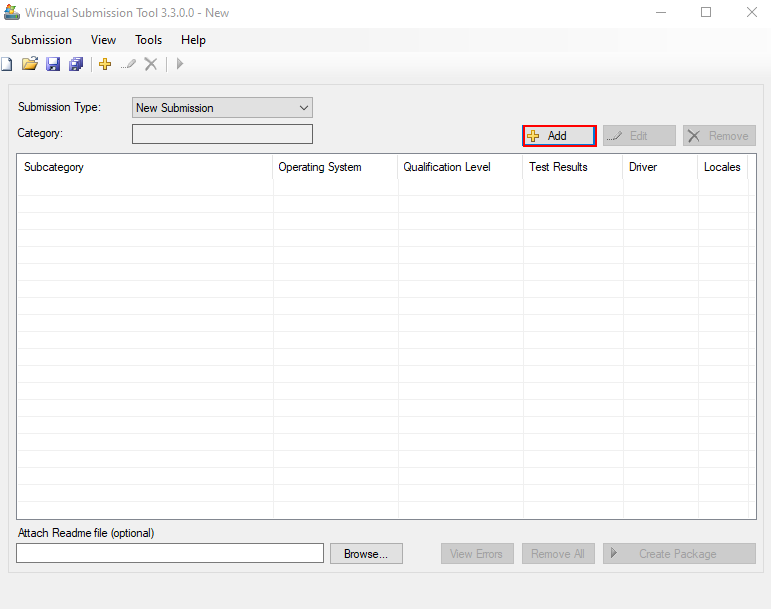Click the Qualification Level column header

click(460, 167)
